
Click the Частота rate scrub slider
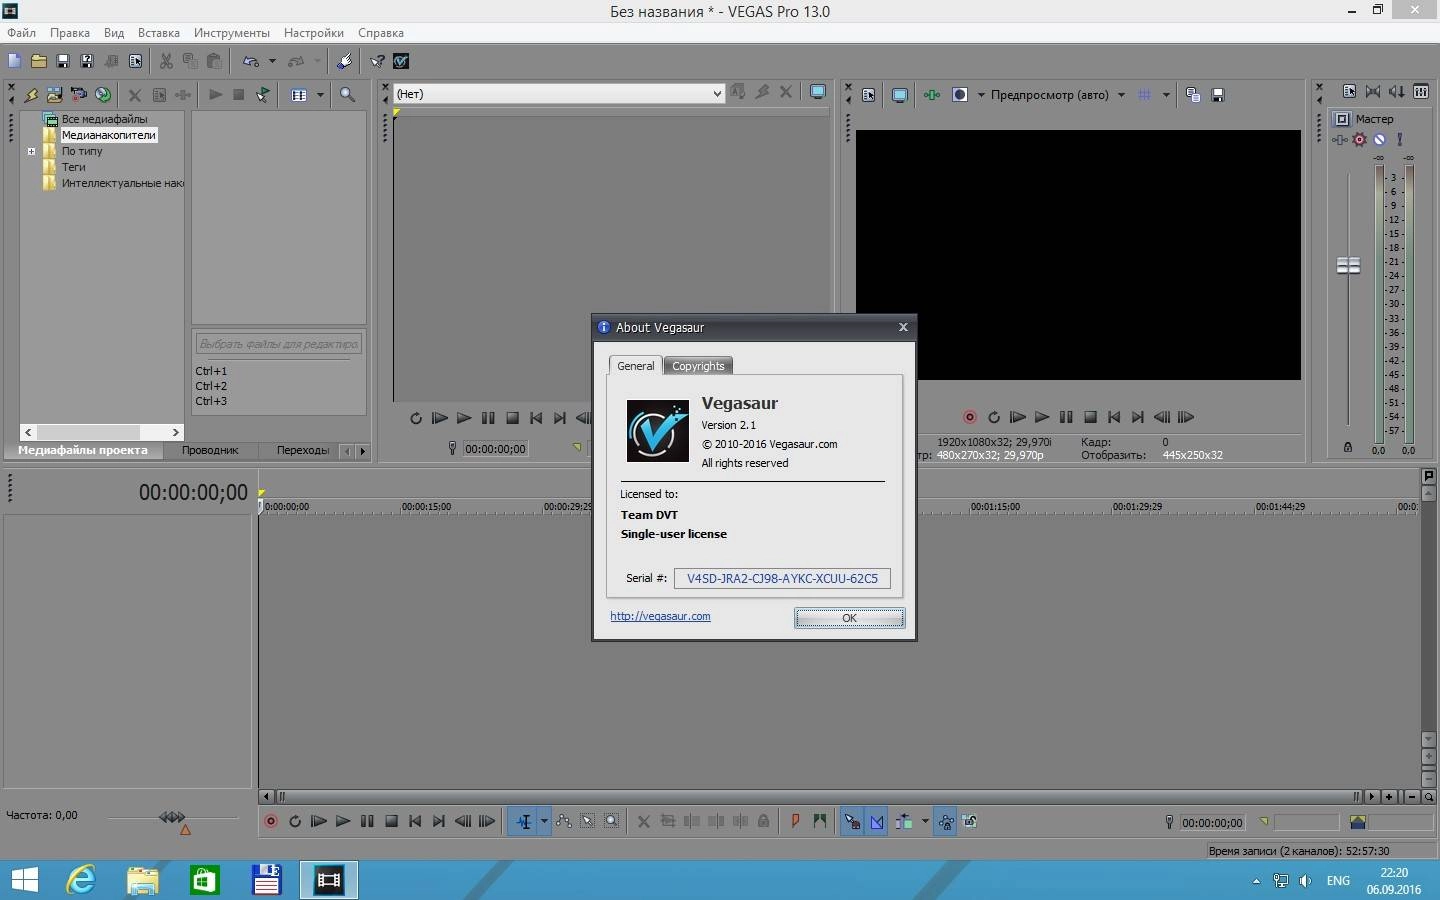[x=173, y=818]
